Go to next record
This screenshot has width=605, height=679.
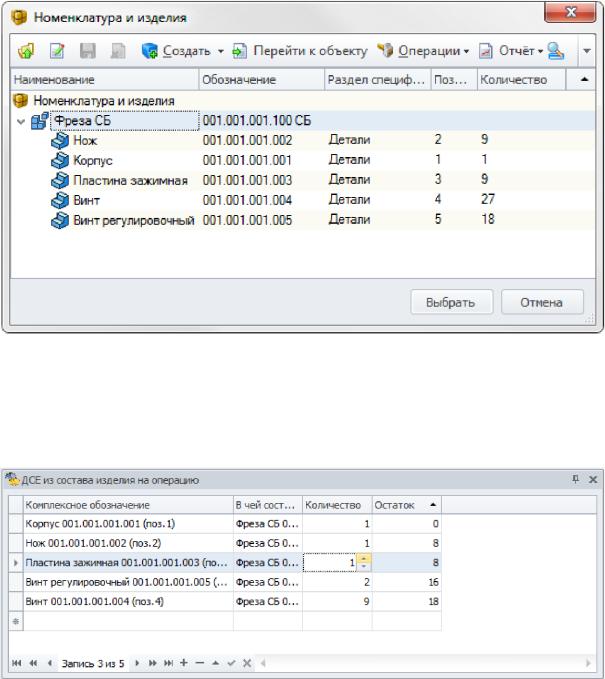point(137,663)
